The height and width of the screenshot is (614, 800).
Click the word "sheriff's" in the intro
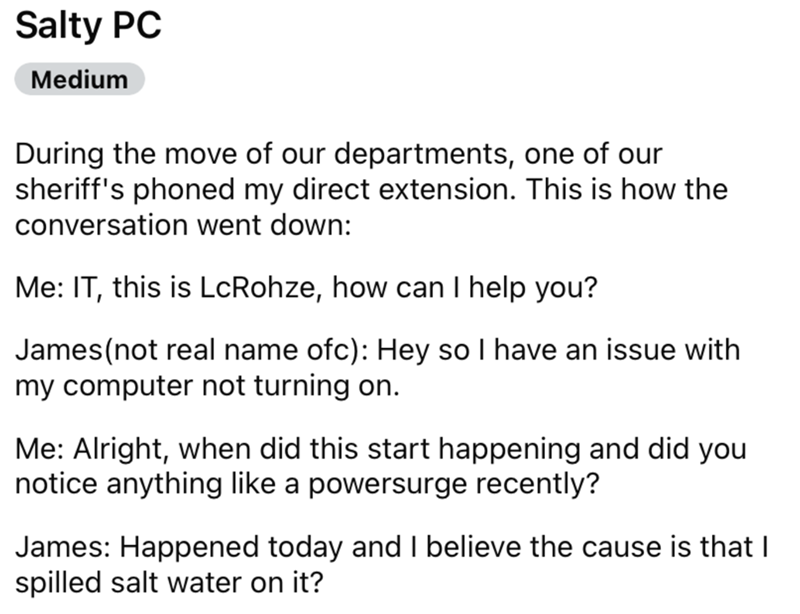pos(70,189)
